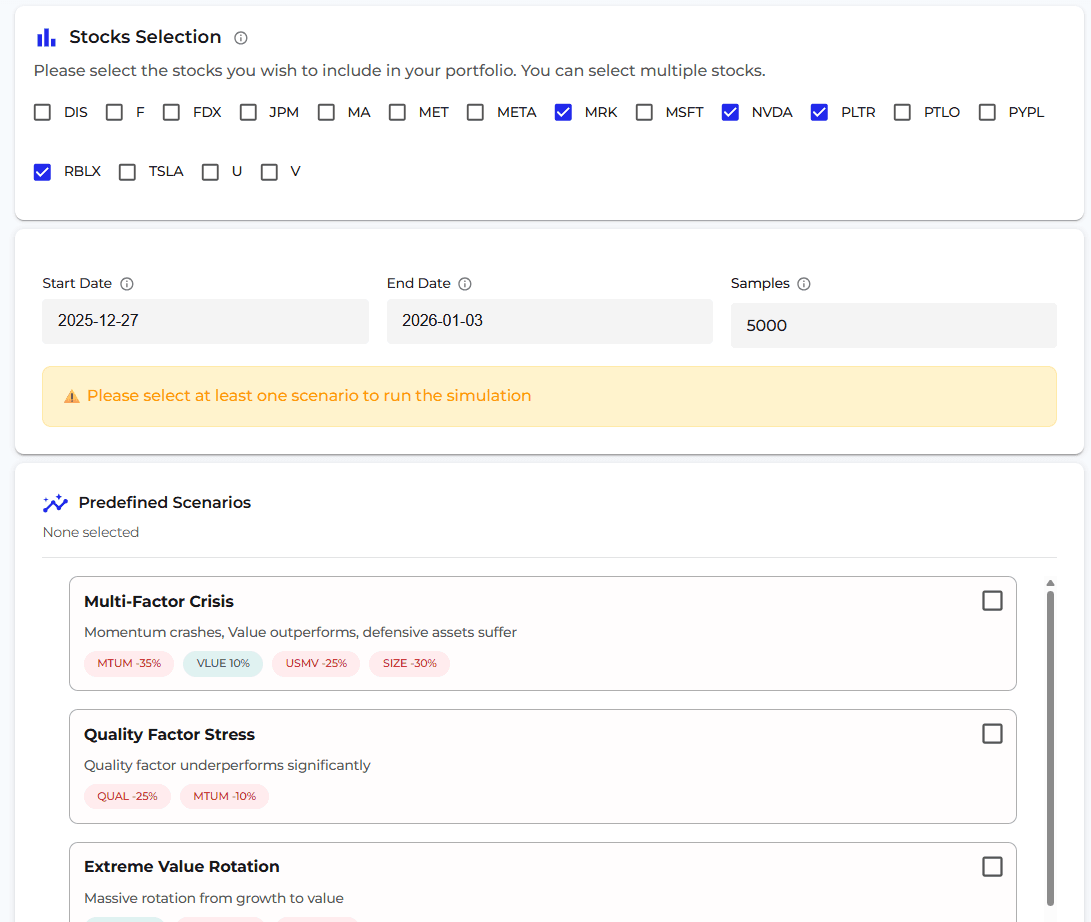Viewport: 1091px width, 922px height.
Task: Click the MTUM -35% factor tag
Action: (129, 663)
